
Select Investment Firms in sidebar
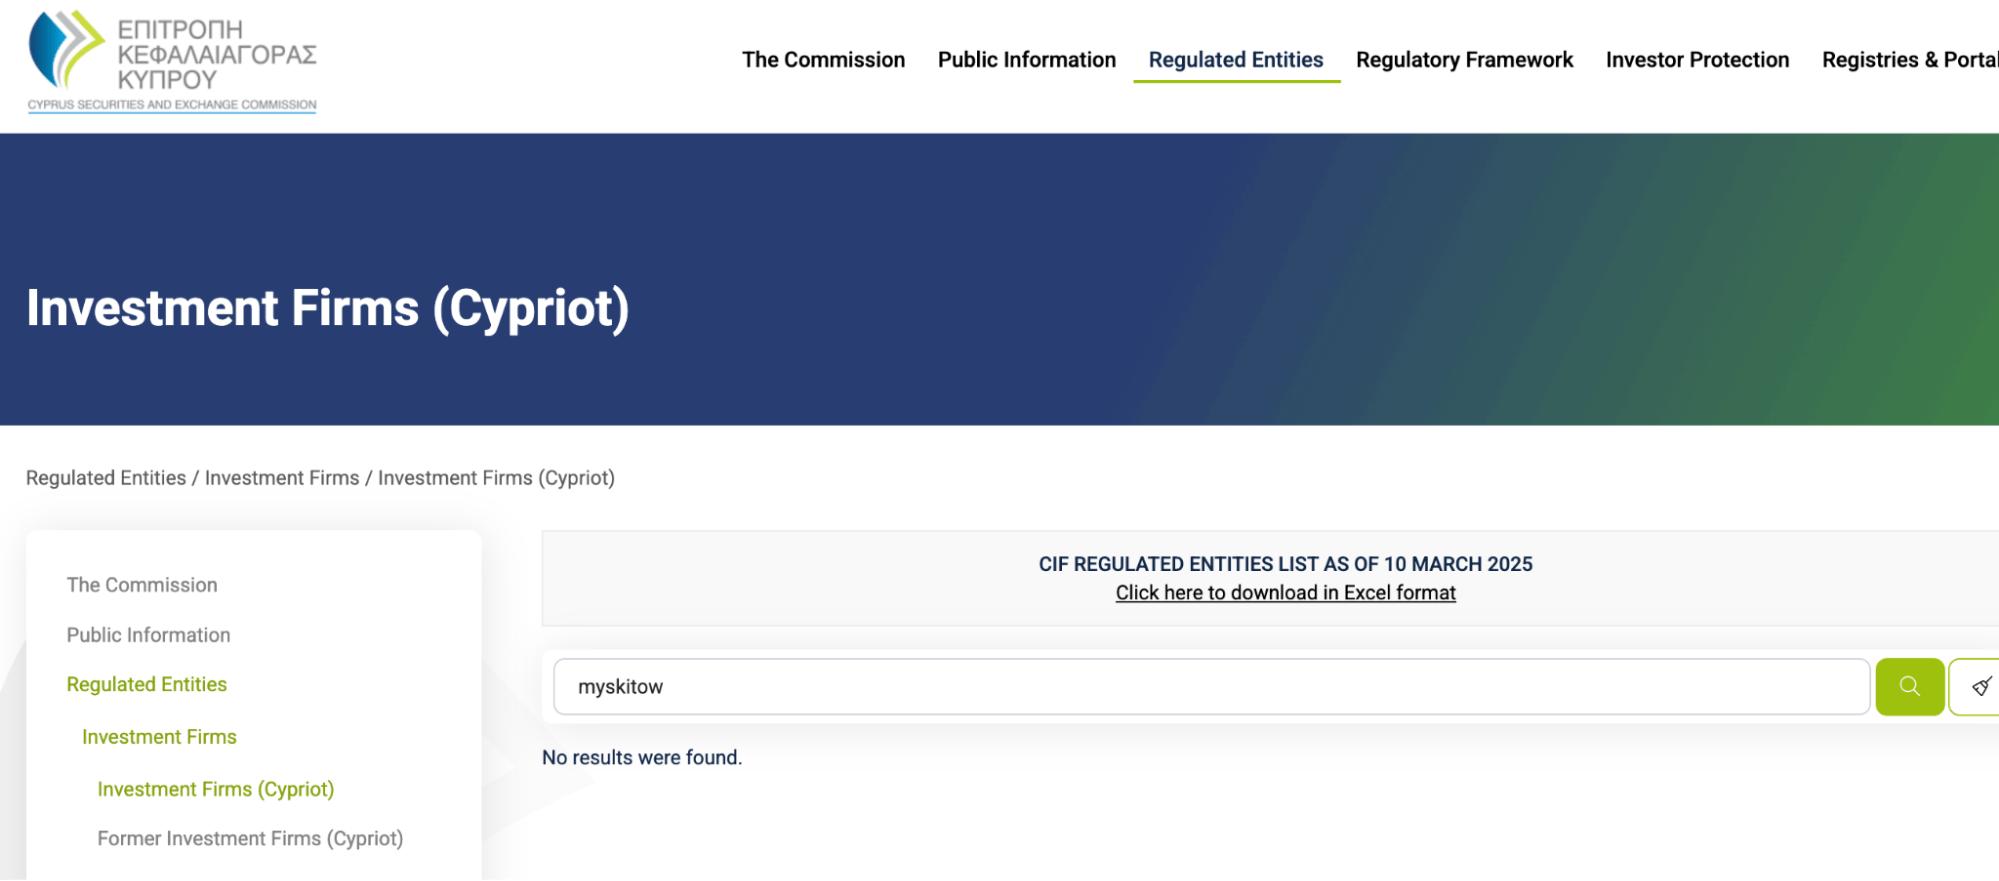(159, 737)
